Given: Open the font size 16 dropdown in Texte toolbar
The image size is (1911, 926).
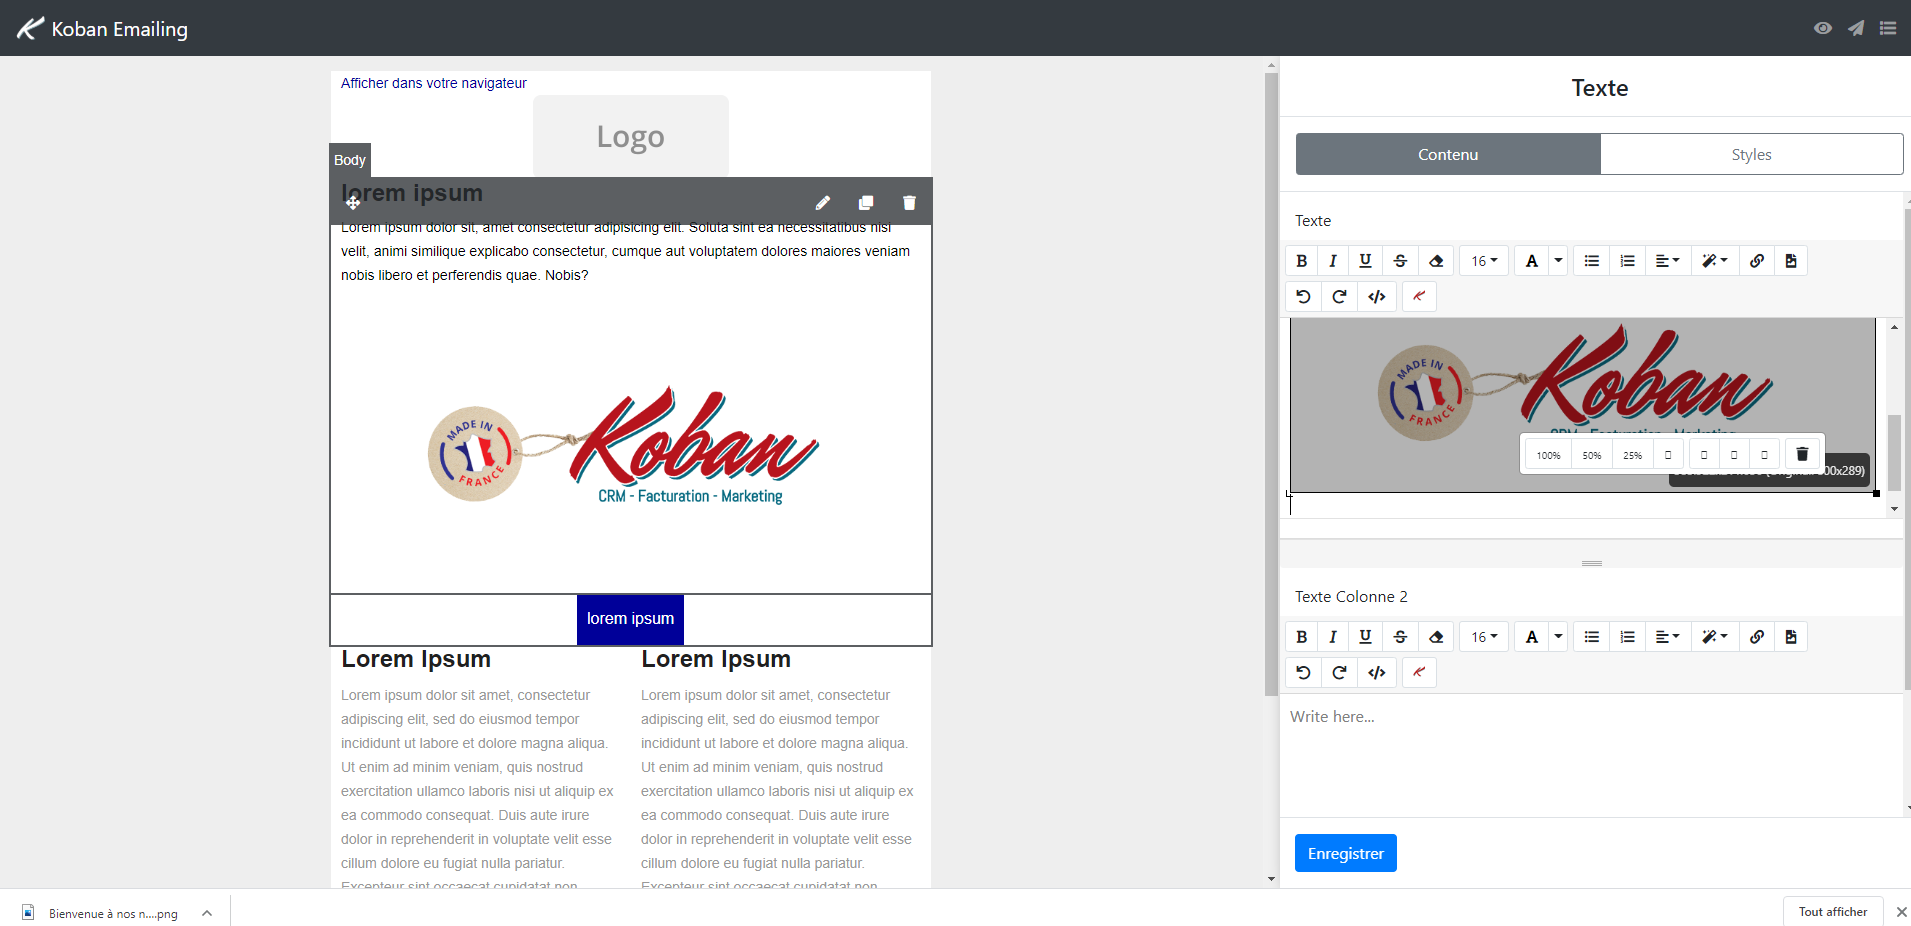Looking at the screenshot, I should click(1484, 261).
